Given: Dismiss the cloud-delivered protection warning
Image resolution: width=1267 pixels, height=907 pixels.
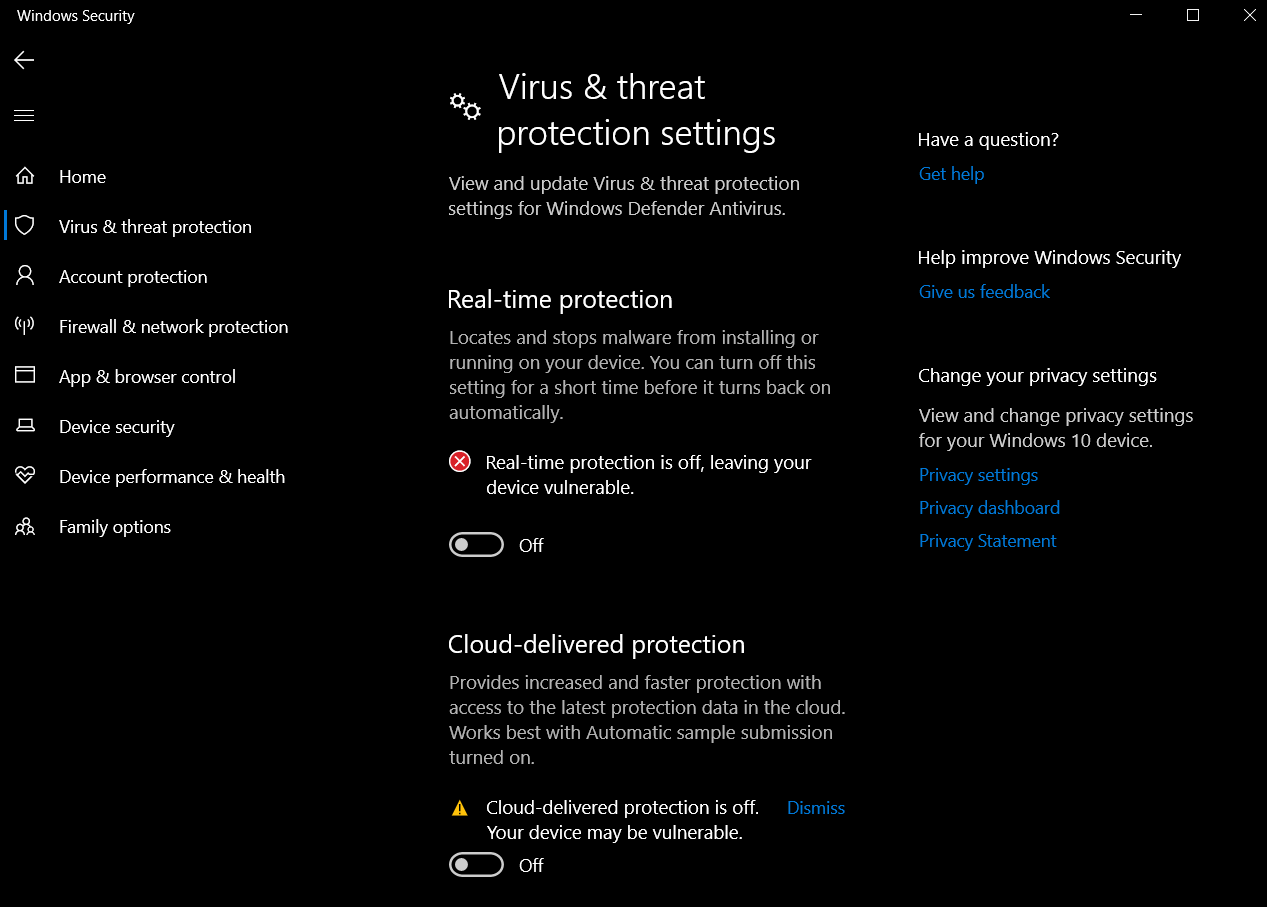Looking at the screenshot, I should tap(815, 808).
